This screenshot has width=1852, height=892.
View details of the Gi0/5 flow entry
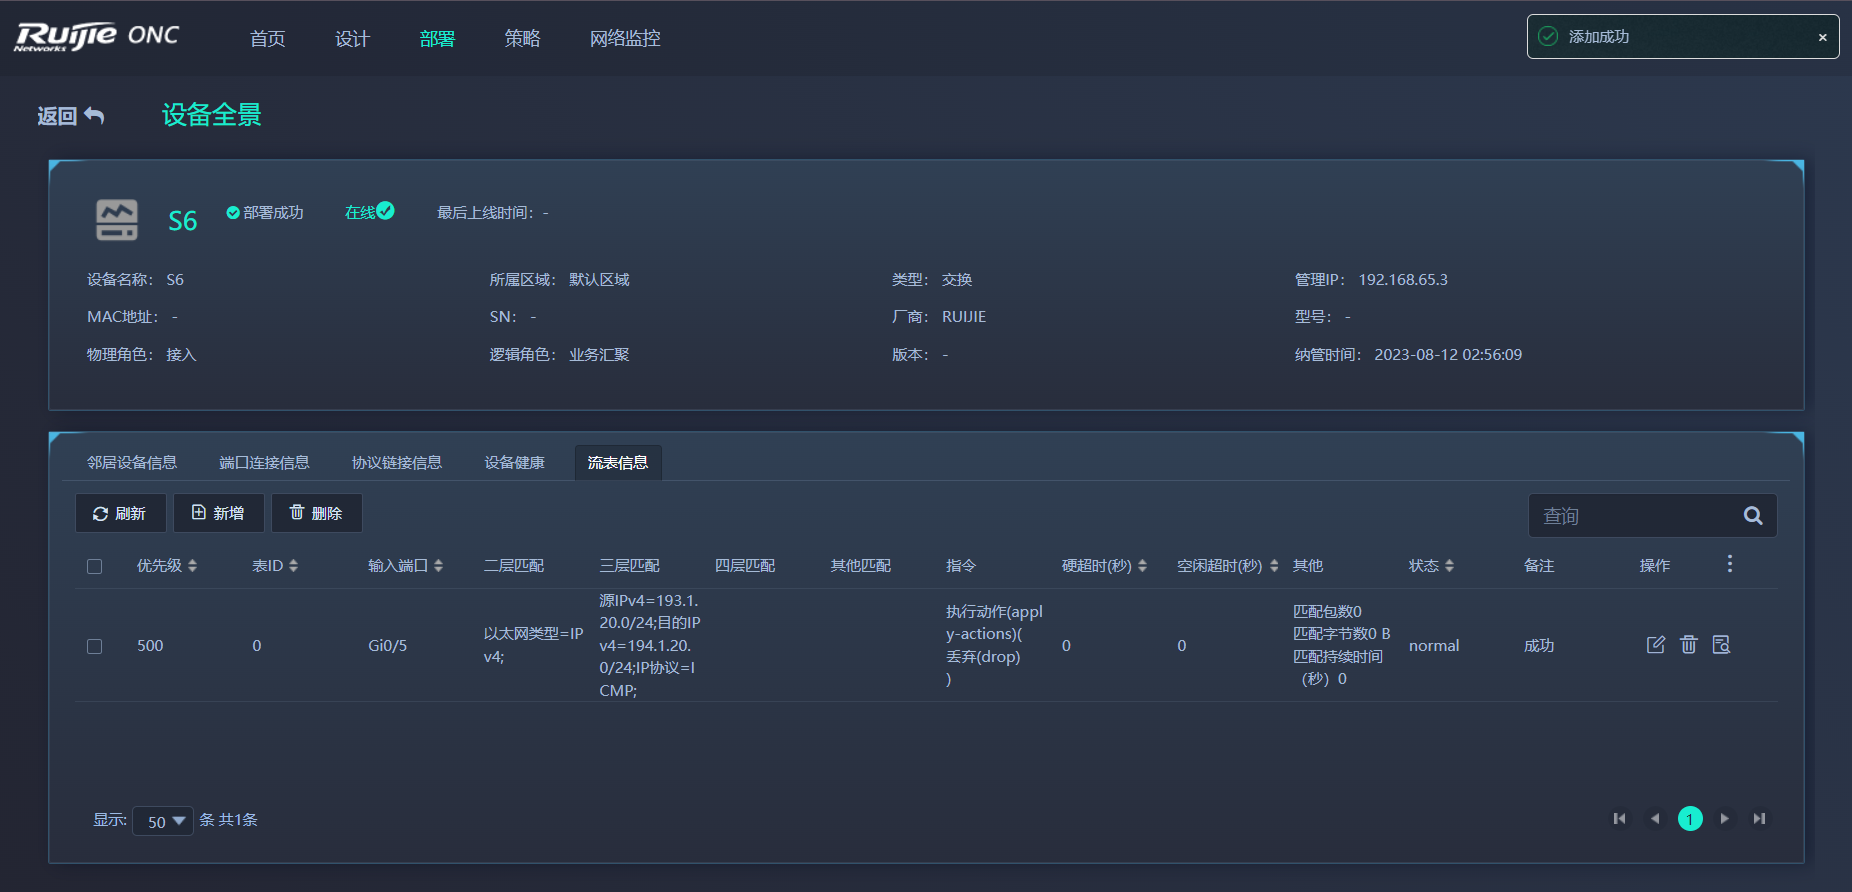(1721, 645)
